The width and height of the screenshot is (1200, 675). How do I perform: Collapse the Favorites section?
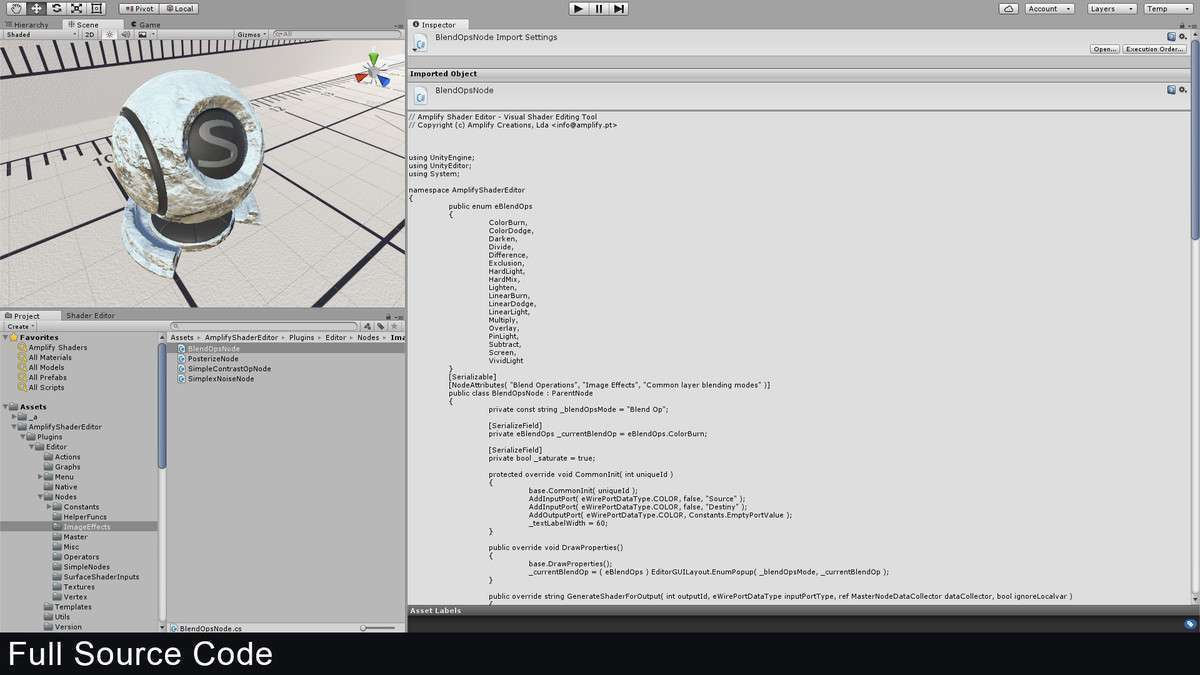click(5, 338)
